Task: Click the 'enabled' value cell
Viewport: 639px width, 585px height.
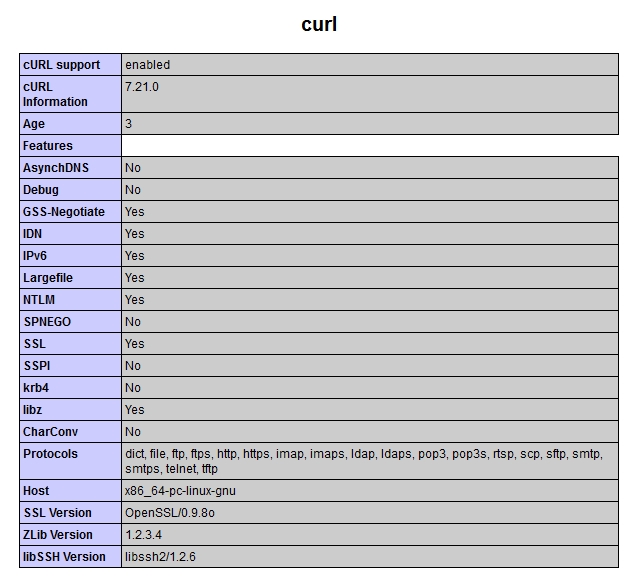Action: [370, 64]
